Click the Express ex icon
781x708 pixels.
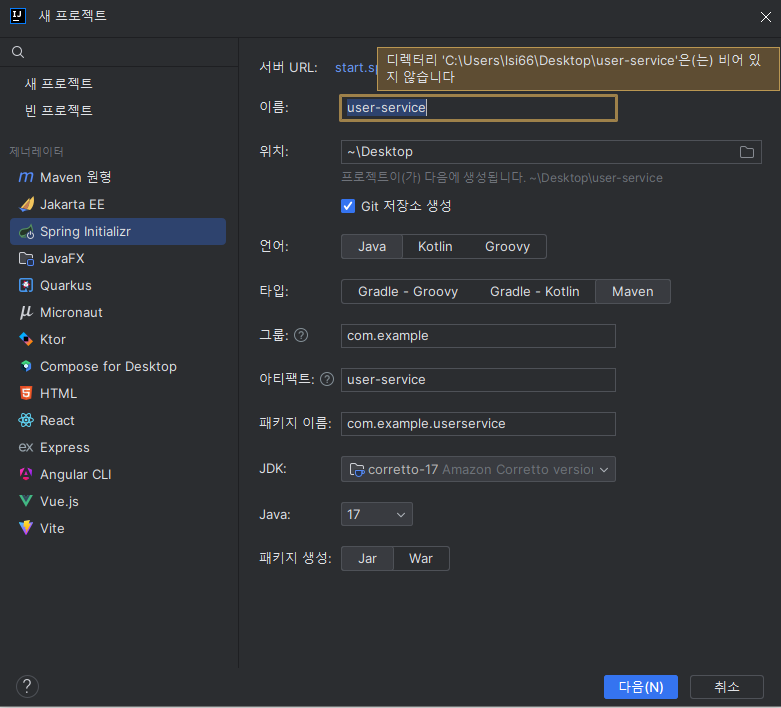[x=26, y=447]
